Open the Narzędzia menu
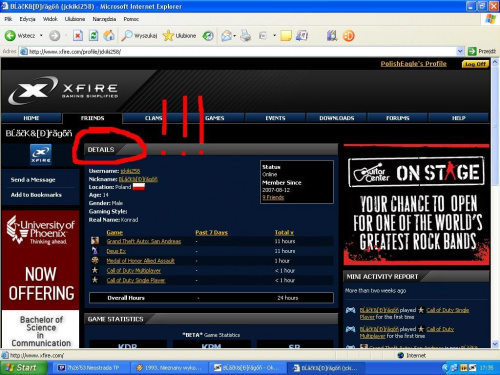 point(104,19)
